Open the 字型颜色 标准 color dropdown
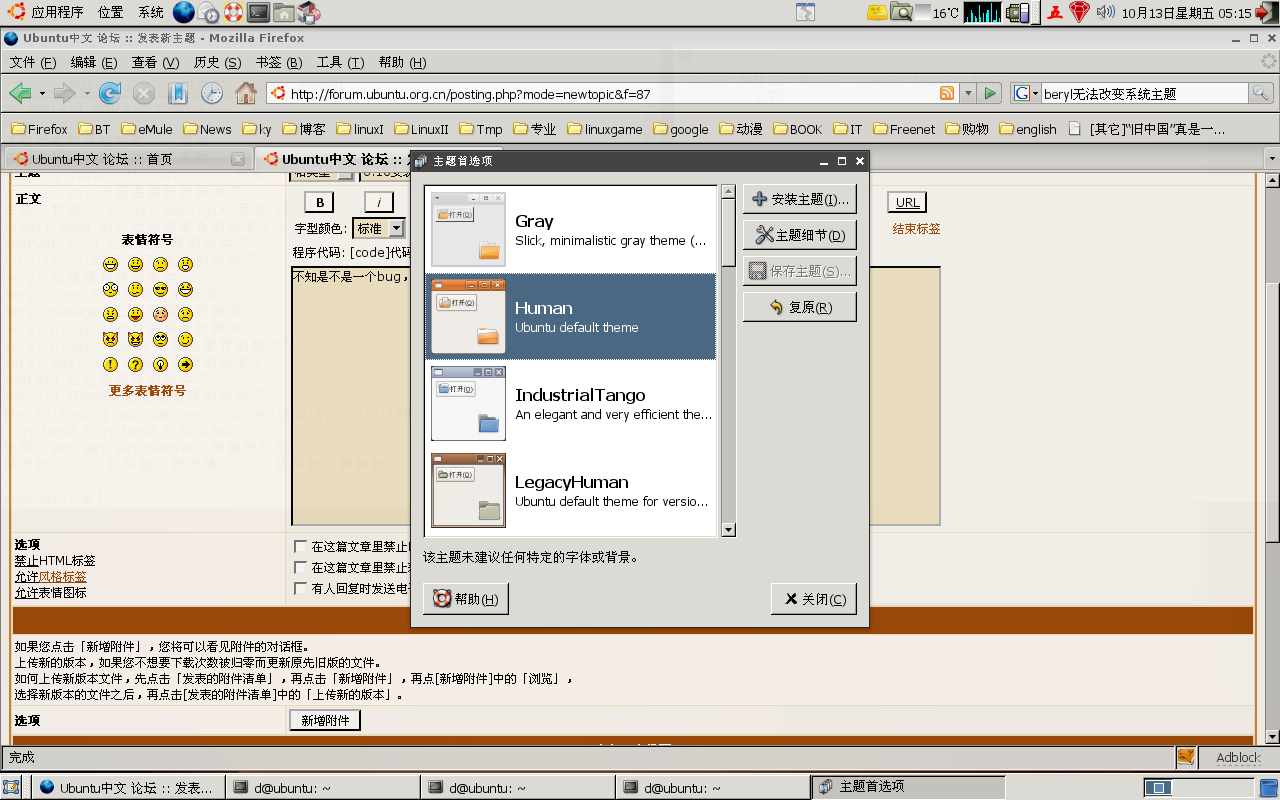The width and height of the screenshot is (1280, 800). [x=379, y=229]
